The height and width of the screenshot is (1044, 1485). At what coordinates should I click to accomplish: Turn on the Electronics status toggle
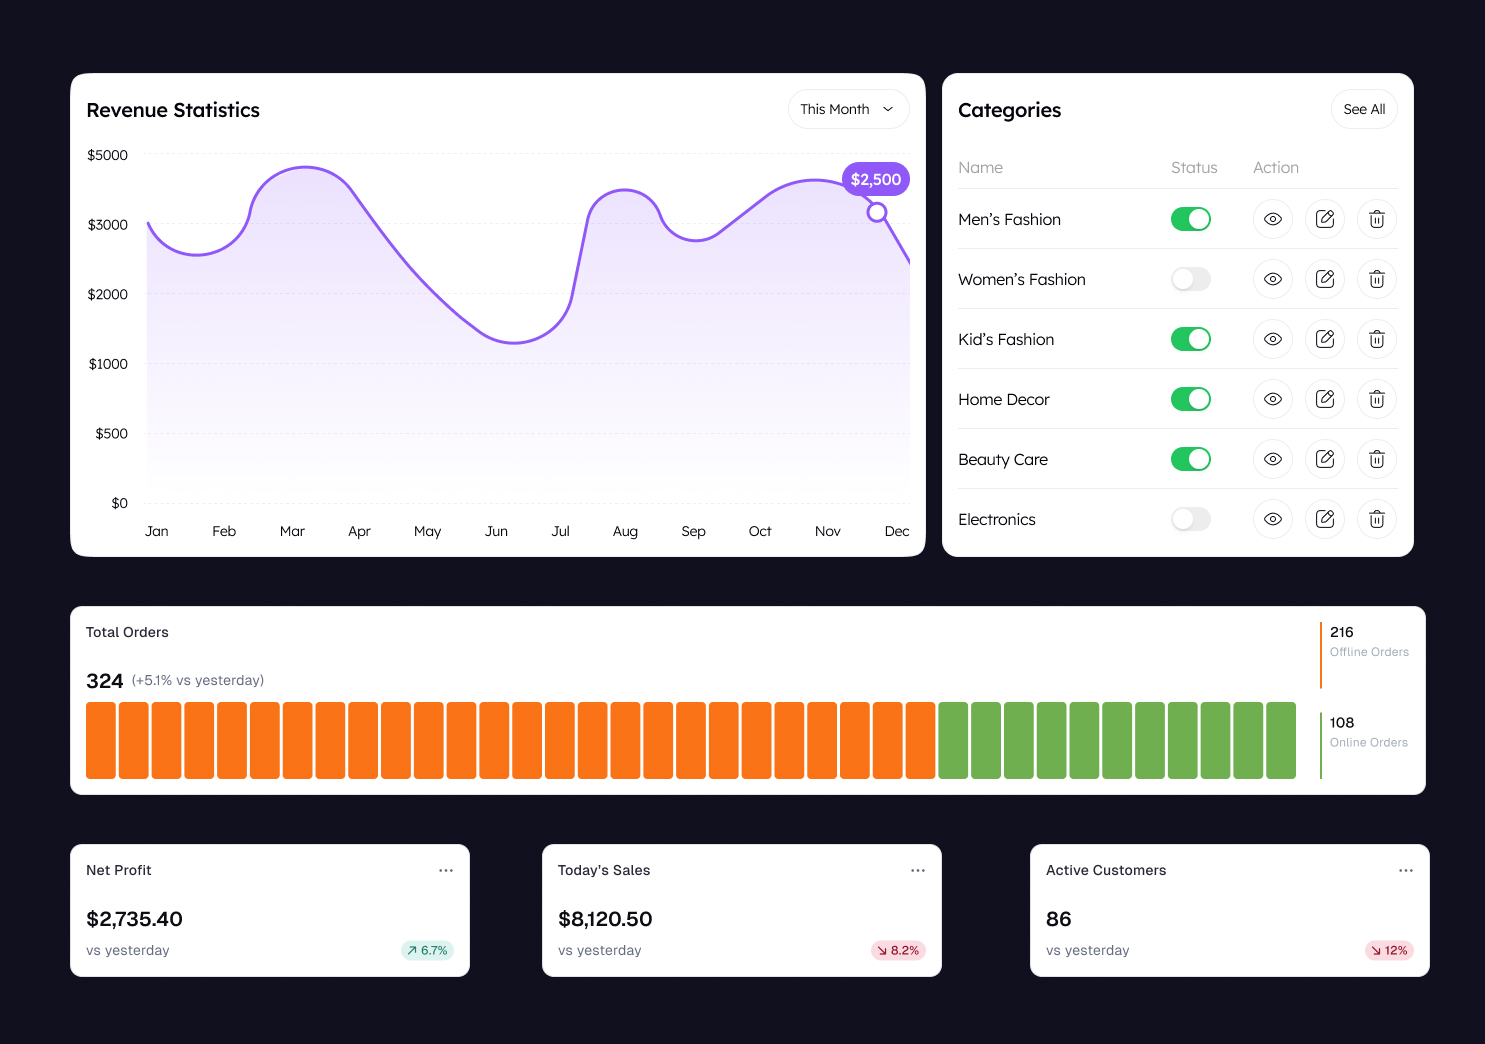click(x=1190, y=519)
